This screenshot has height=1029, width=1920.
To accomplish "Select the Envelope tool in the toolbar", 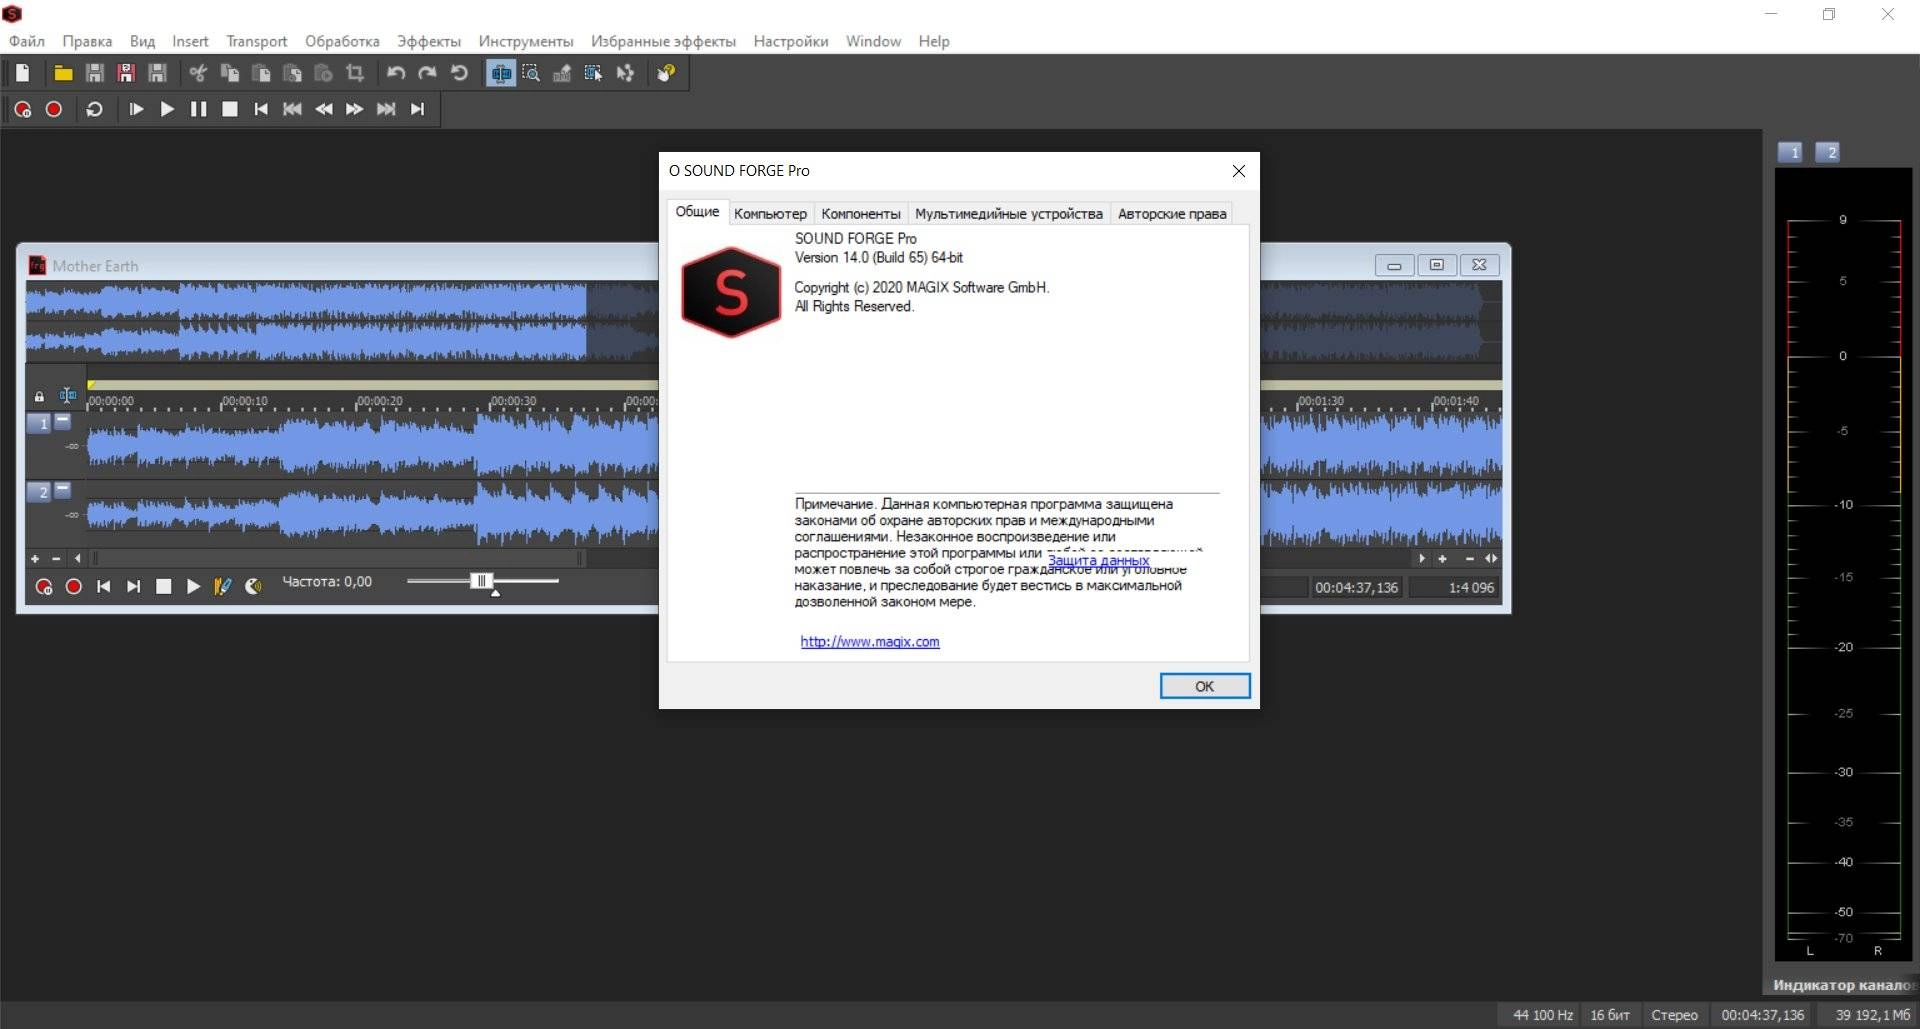I will coord(625,73).
